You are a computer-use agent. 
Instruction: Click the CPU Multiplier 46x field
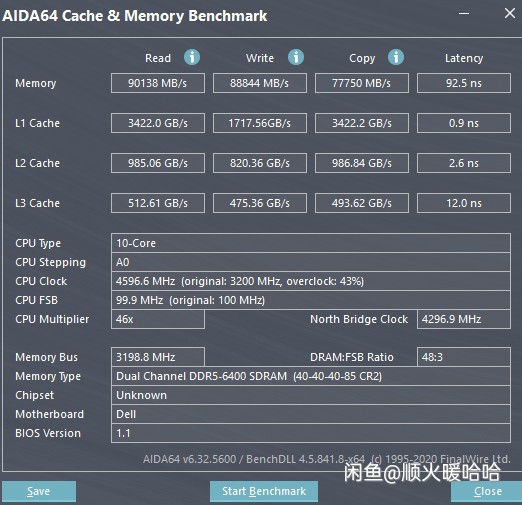point(158,319)
